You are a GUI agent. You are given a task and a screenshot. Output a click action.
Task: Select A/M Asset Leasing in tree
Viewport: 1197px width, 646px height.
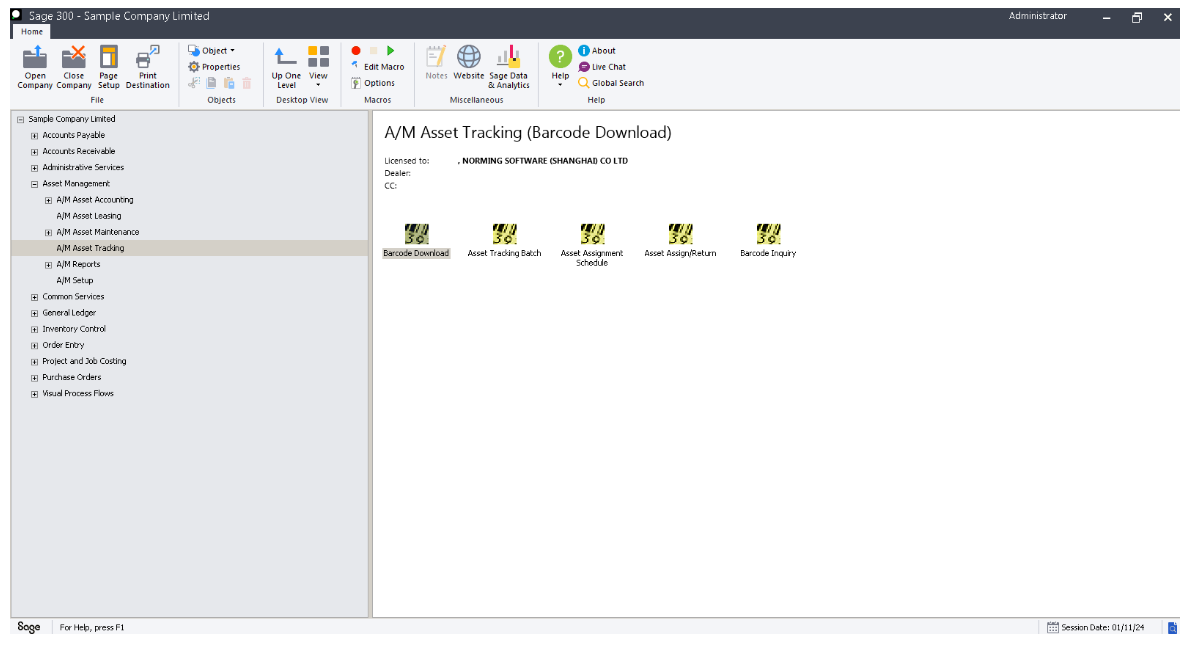[x=89, y=216]
